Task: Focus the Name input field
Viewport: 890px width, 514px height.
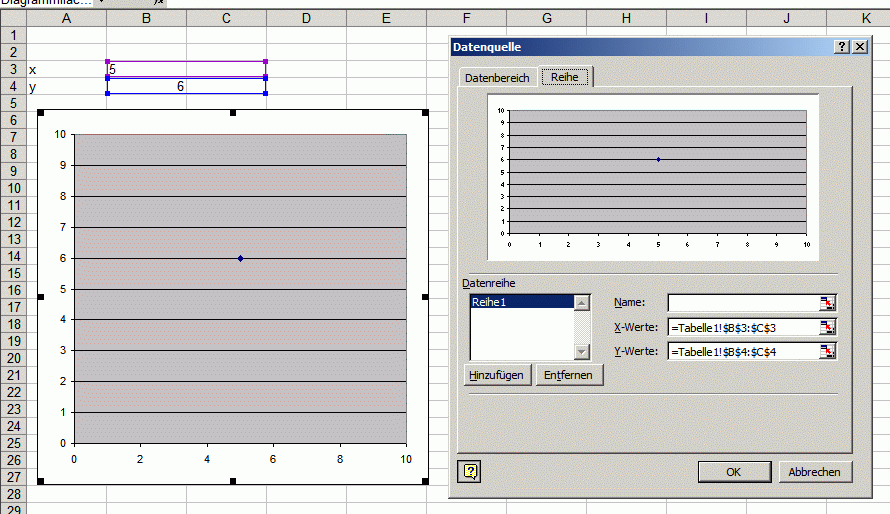Action: [744, 303]
